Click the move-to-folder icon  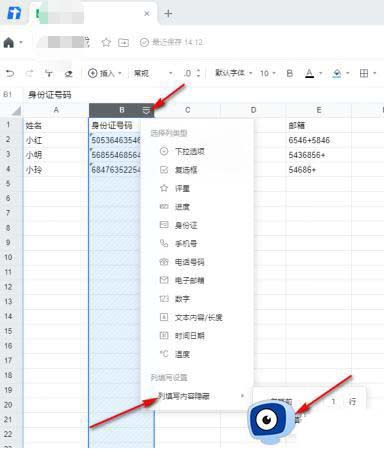123,43
